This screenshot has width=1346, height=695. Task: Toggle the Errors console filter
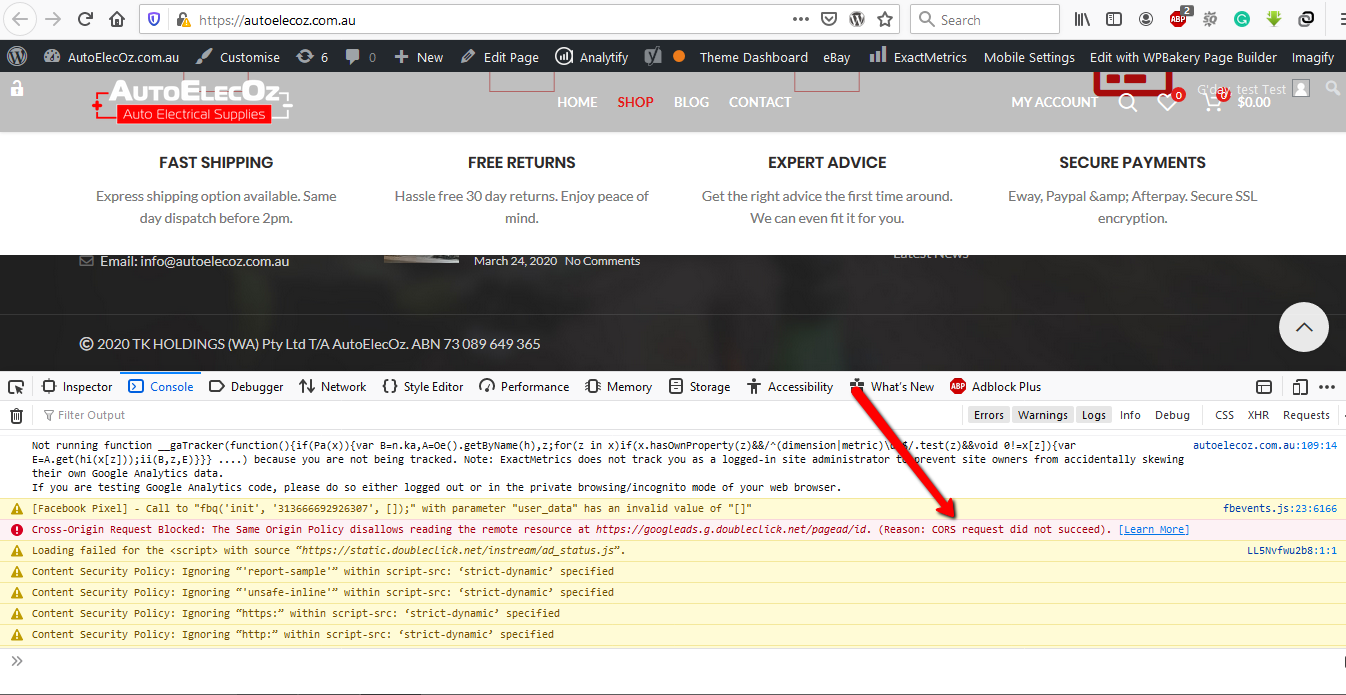[x=989, y=415]
